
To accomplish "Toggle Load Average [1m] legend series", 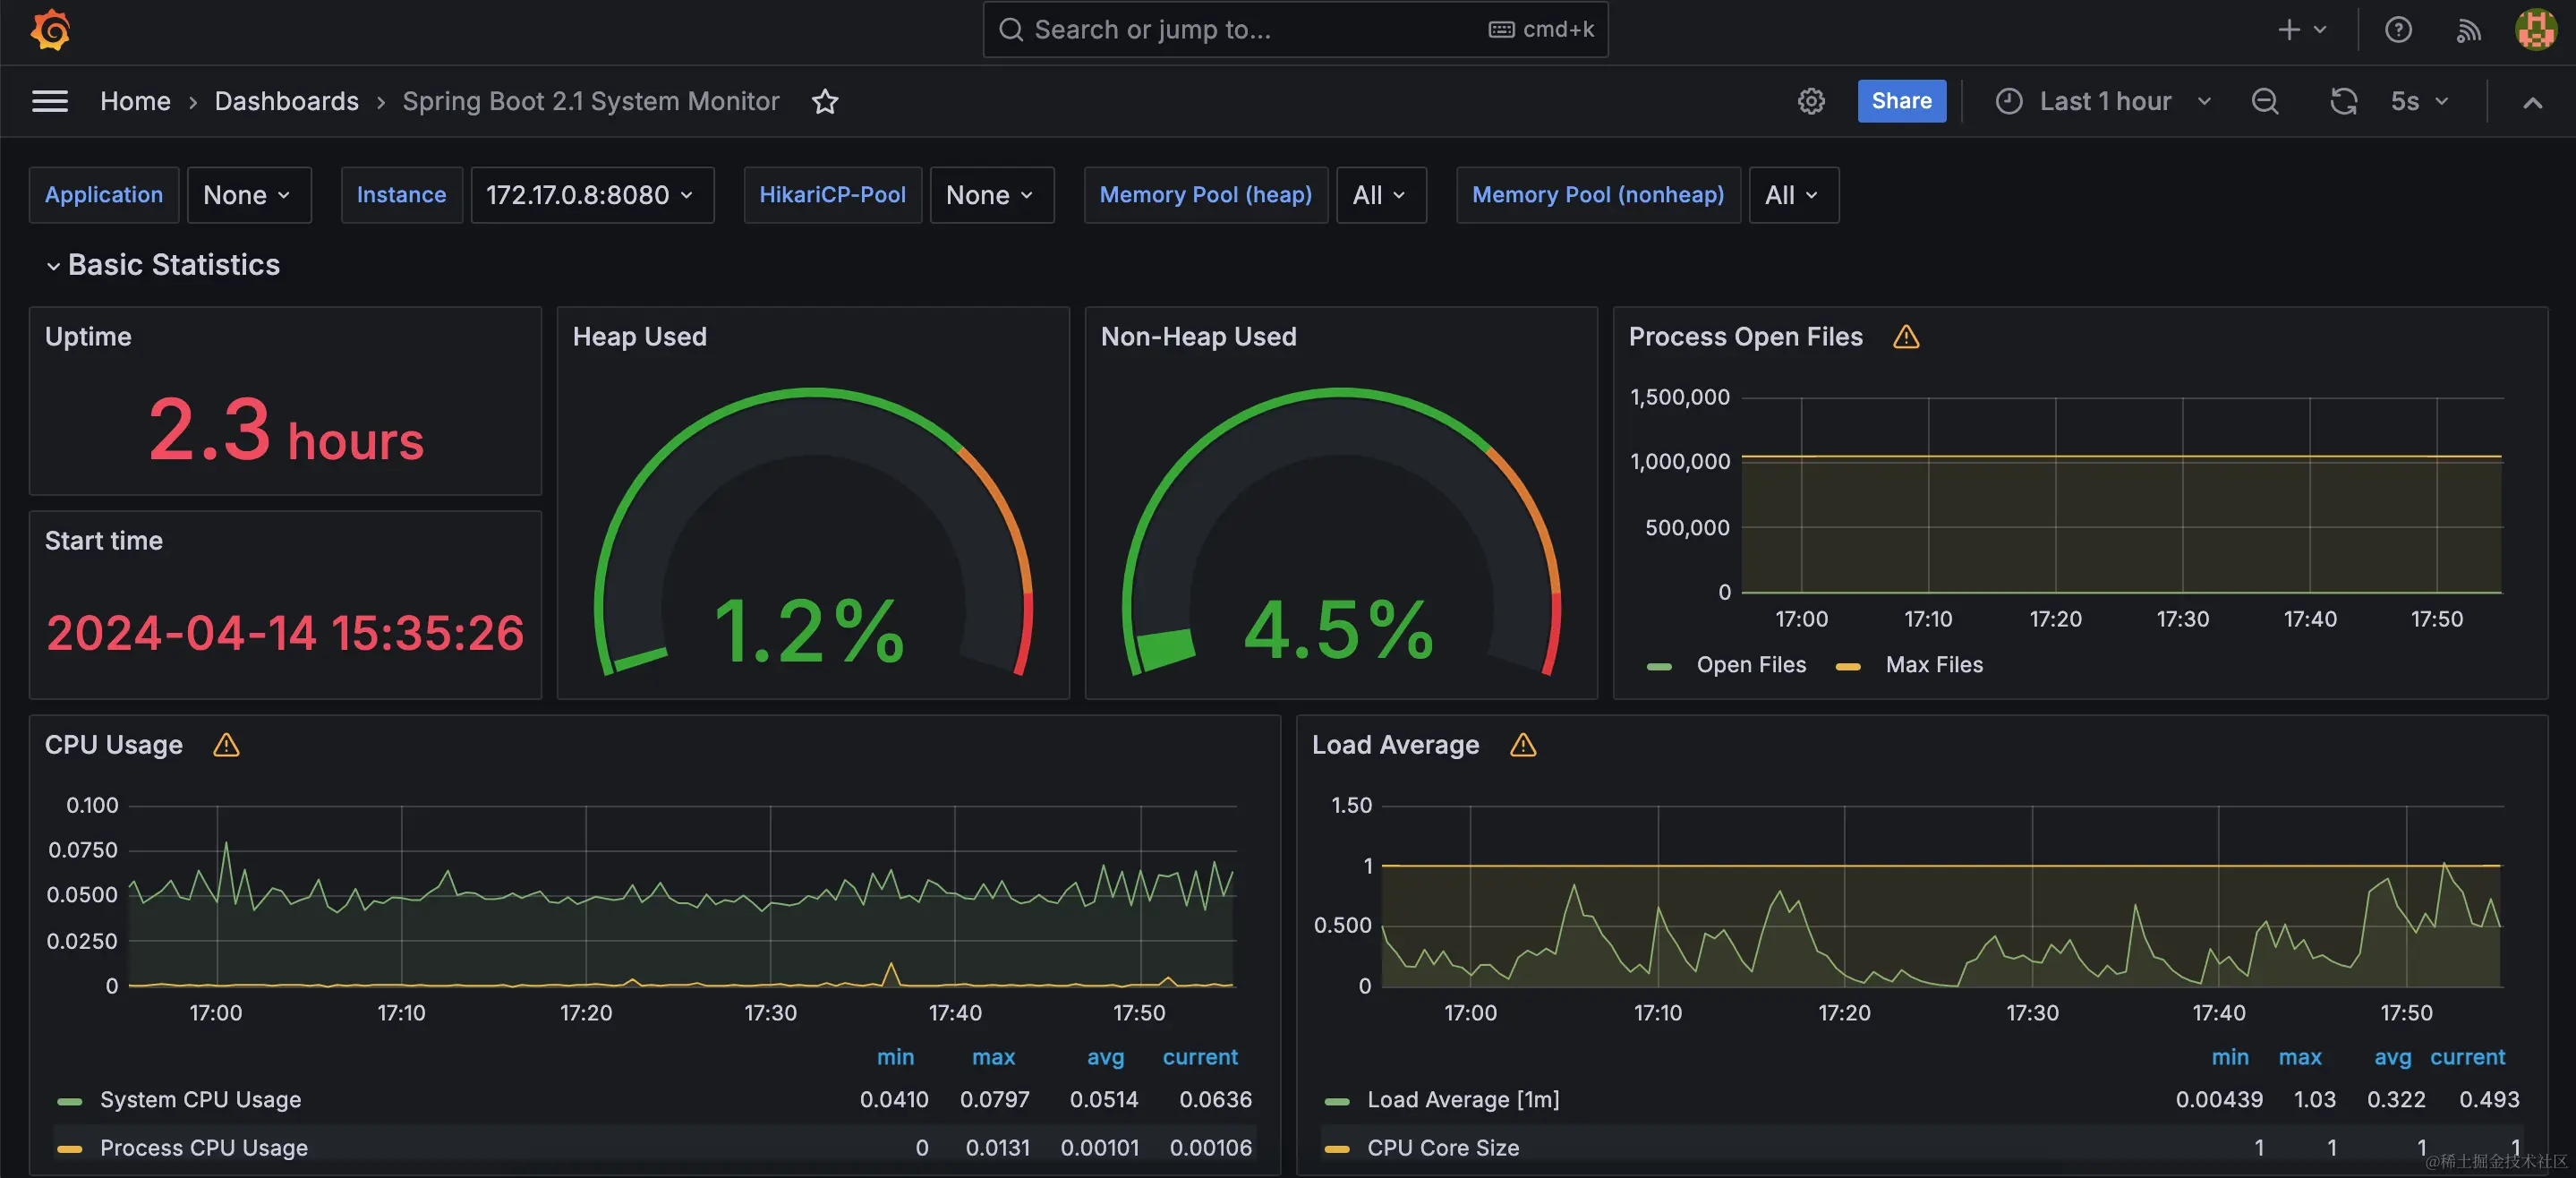I will [x=1462, y=1100].
